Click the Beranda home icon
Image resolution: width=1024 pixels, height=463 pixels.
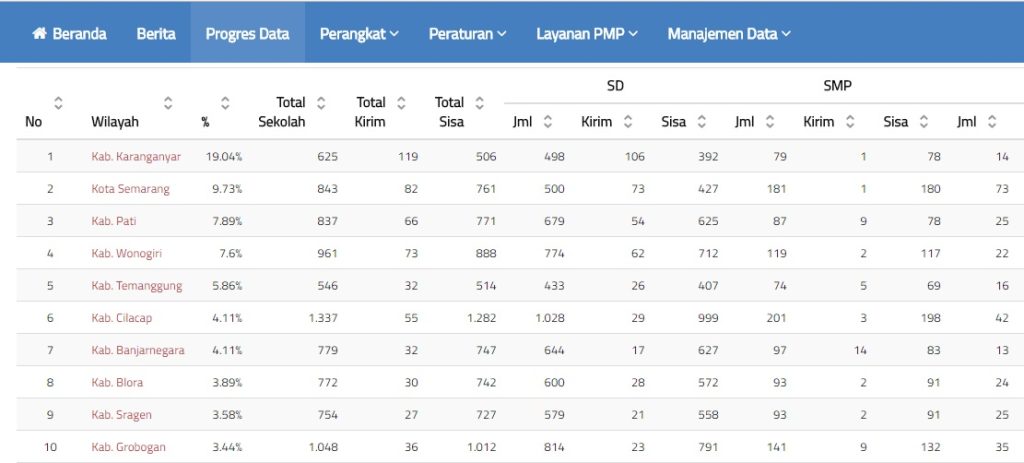click(40, 34)
